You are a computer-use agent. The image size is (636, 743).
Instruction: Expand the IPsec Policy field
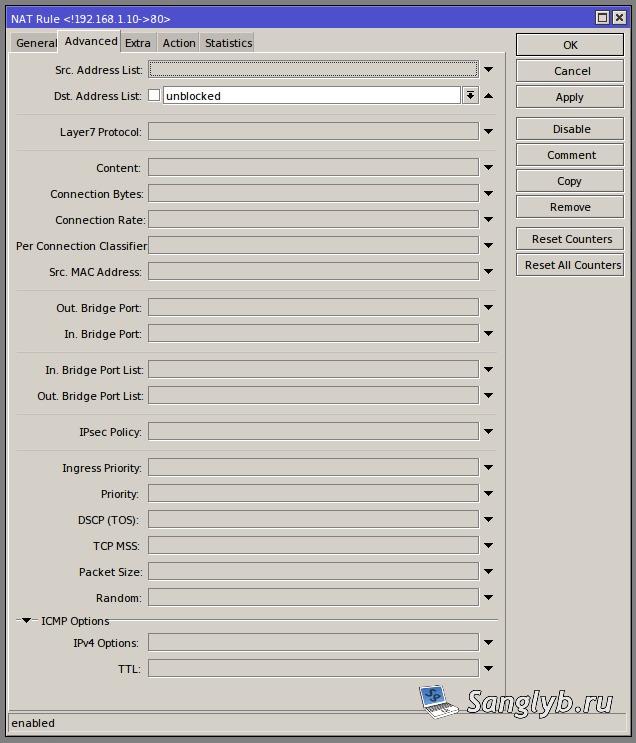(x=489, y=432)
